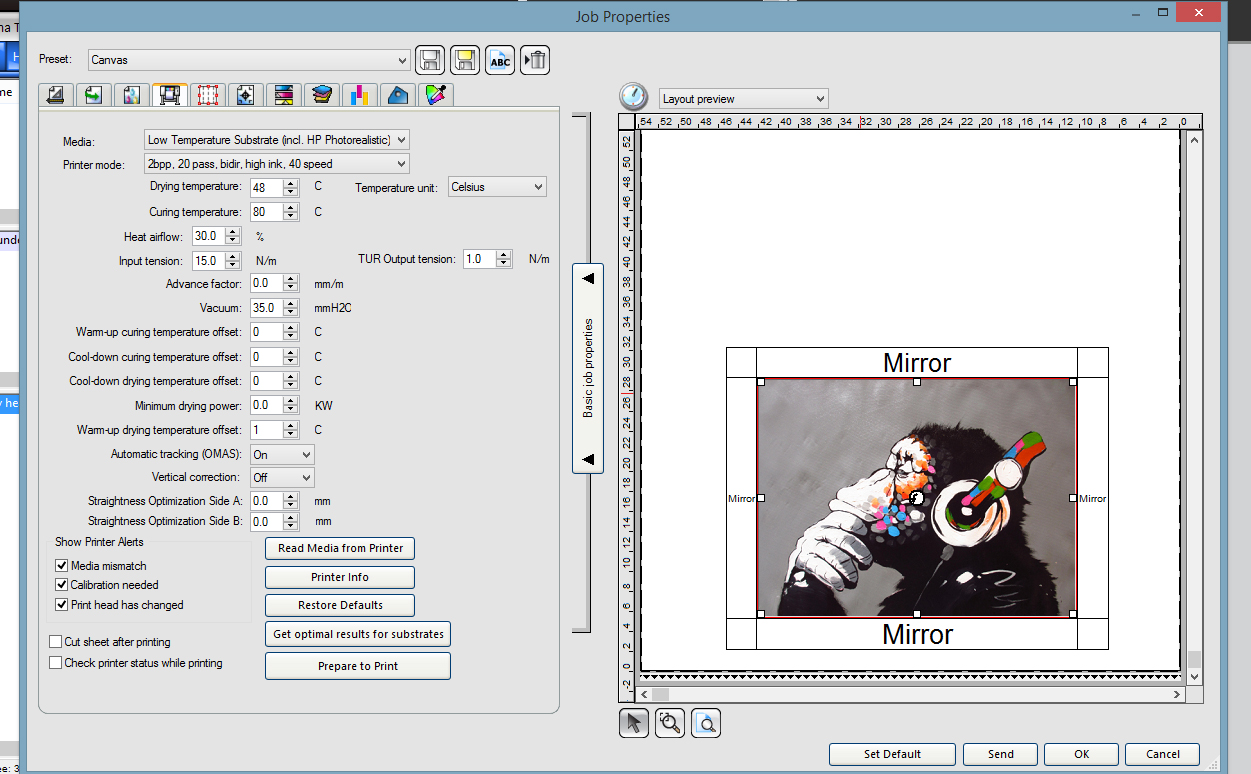Open the Vertical correction dropdown
Screen dimensions: 1251x774
pyautogui.click(x=282, y=478)
